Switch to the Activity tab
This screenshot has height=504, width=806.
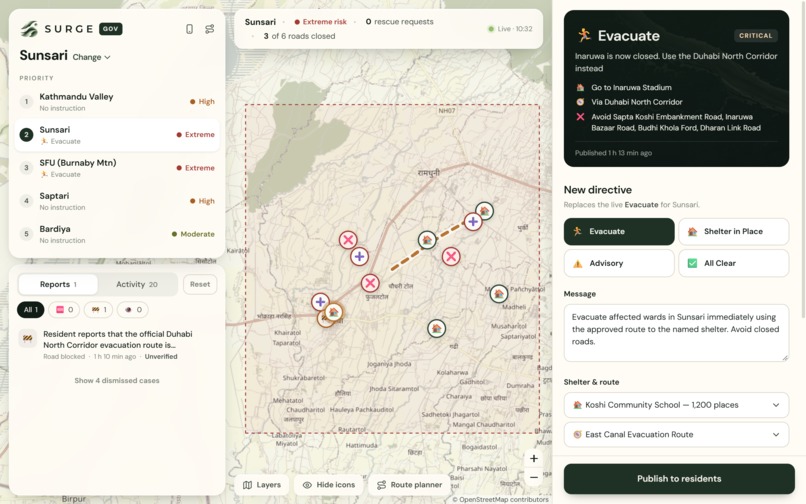[x=137, y=284]
